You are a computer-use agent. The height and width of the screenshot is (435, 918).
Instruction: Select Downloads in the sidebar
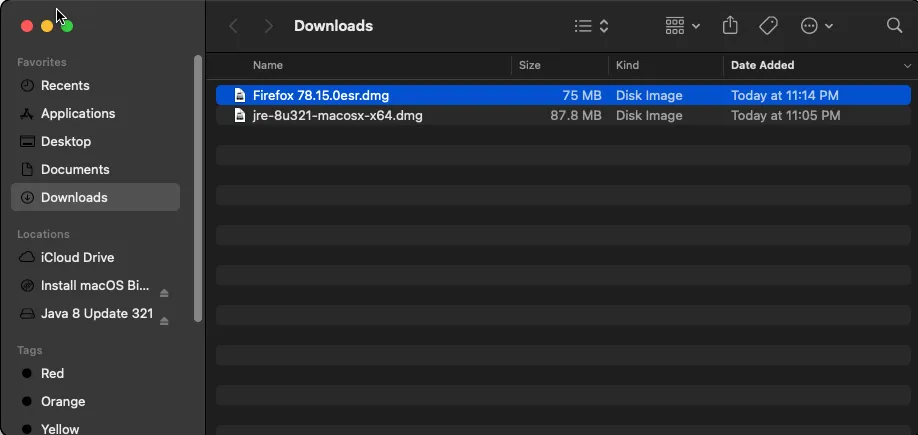95,197
